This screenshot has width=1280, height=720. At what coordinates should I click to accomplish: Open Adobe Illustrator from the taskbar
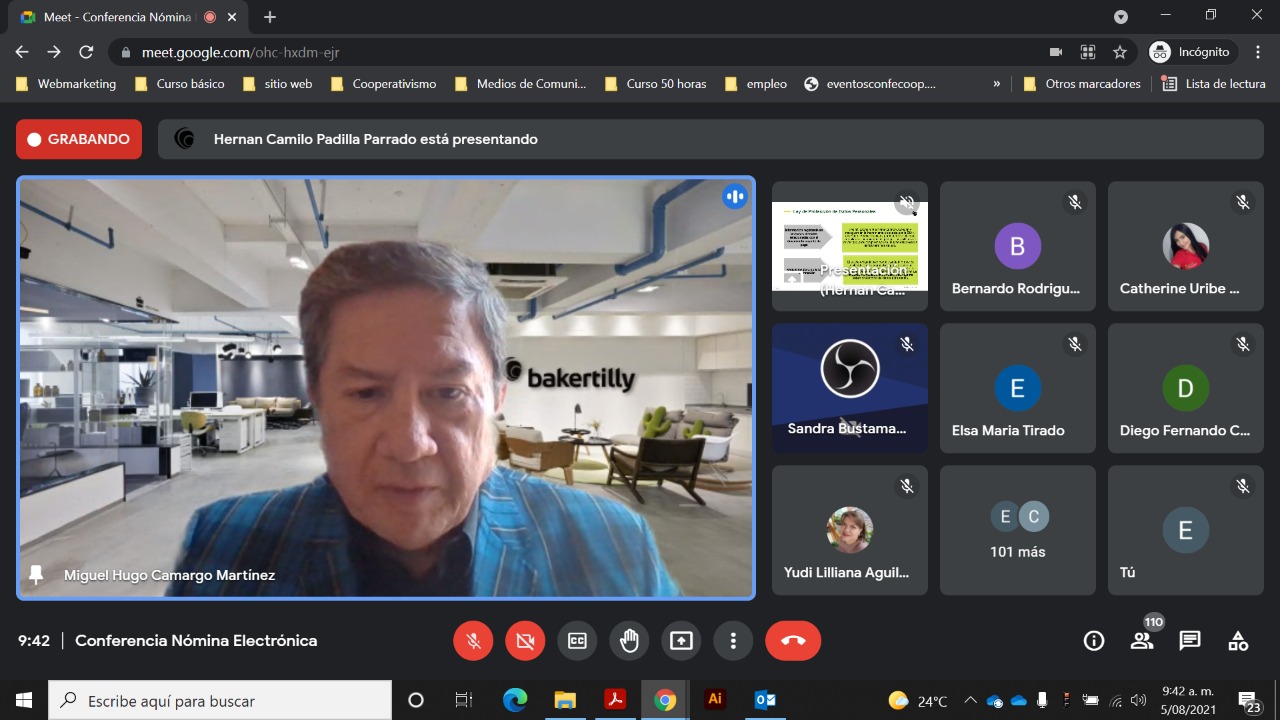[715, 700]
